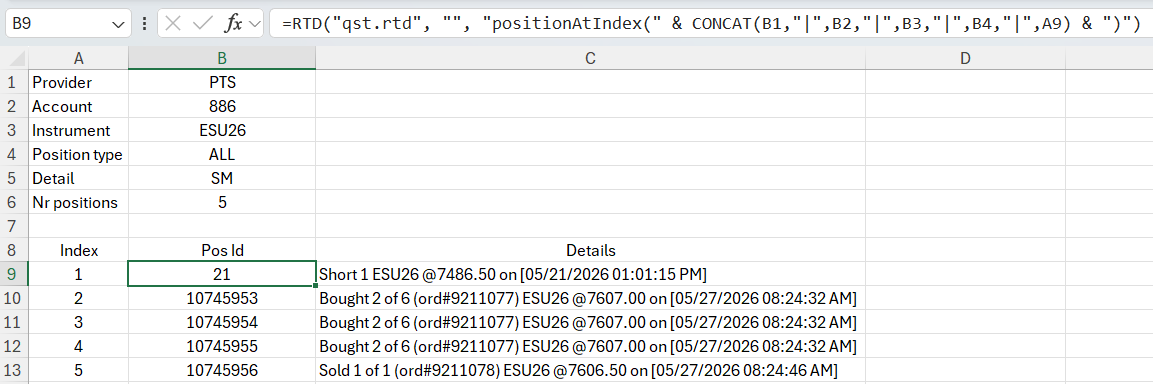Select row 10 header
This screenshot has height=384, width=1153.
click(x=14, y=298)
